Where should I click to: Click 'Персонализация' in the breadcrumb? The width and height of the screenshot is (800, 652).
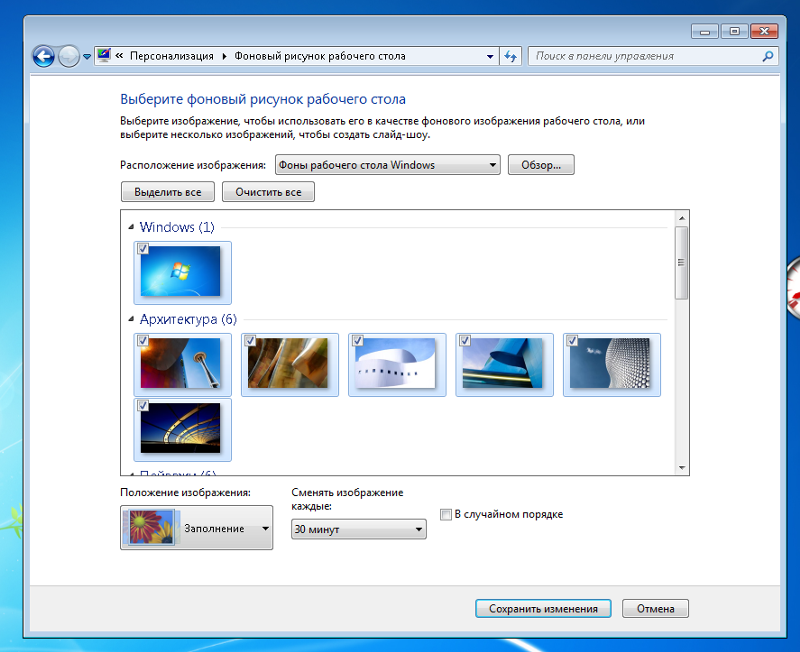tap(172, 57)
